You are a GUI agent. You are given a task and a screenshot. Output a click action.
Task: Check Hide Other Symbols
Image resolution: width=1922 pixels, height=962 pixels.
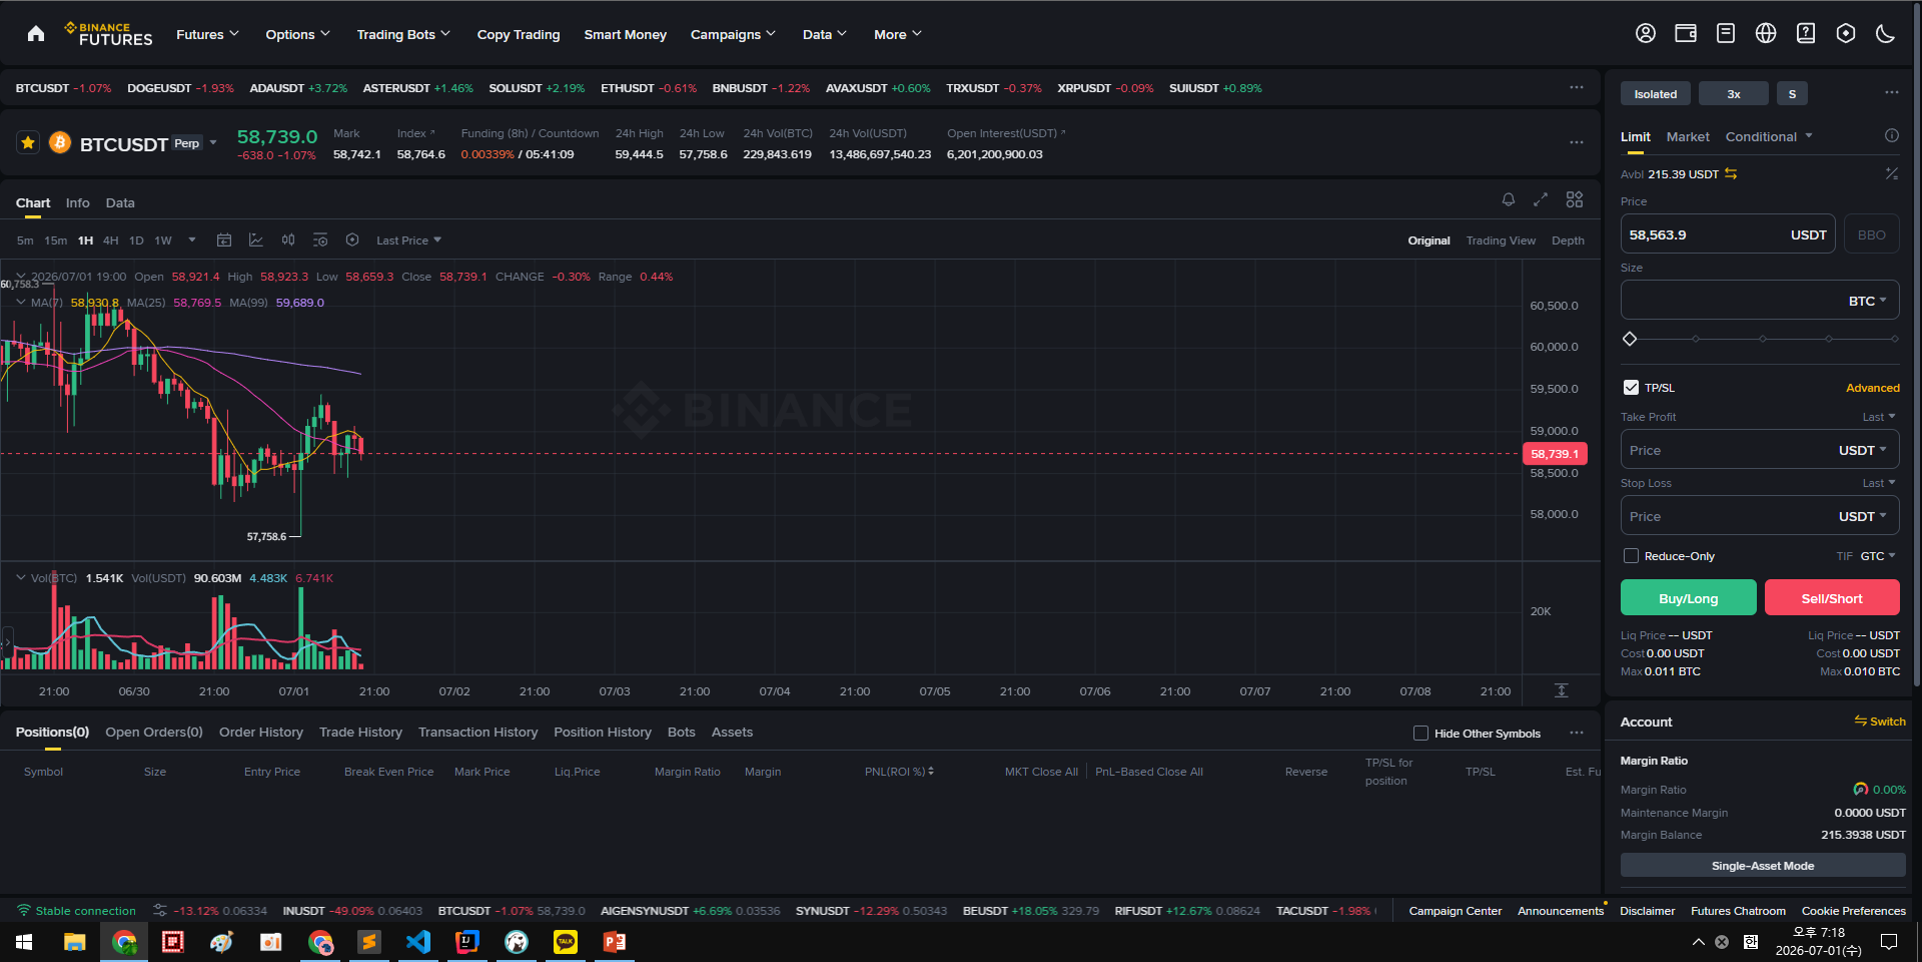[x=1420, y=733]
